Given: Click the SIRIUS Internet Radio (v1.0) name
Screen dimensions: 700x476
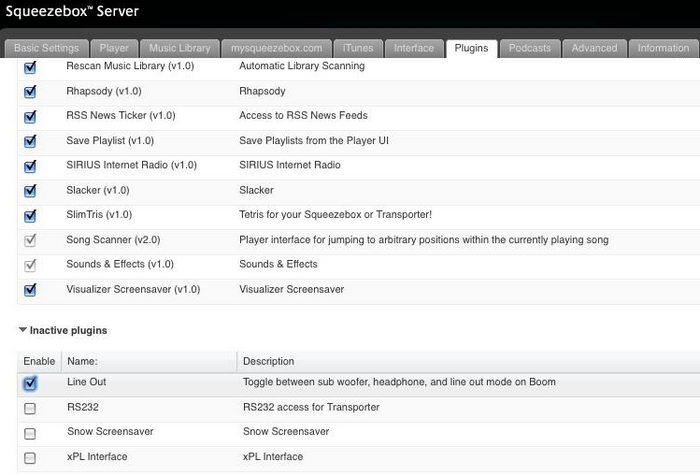Looking at the screenshot, I should tap(131, 165).
